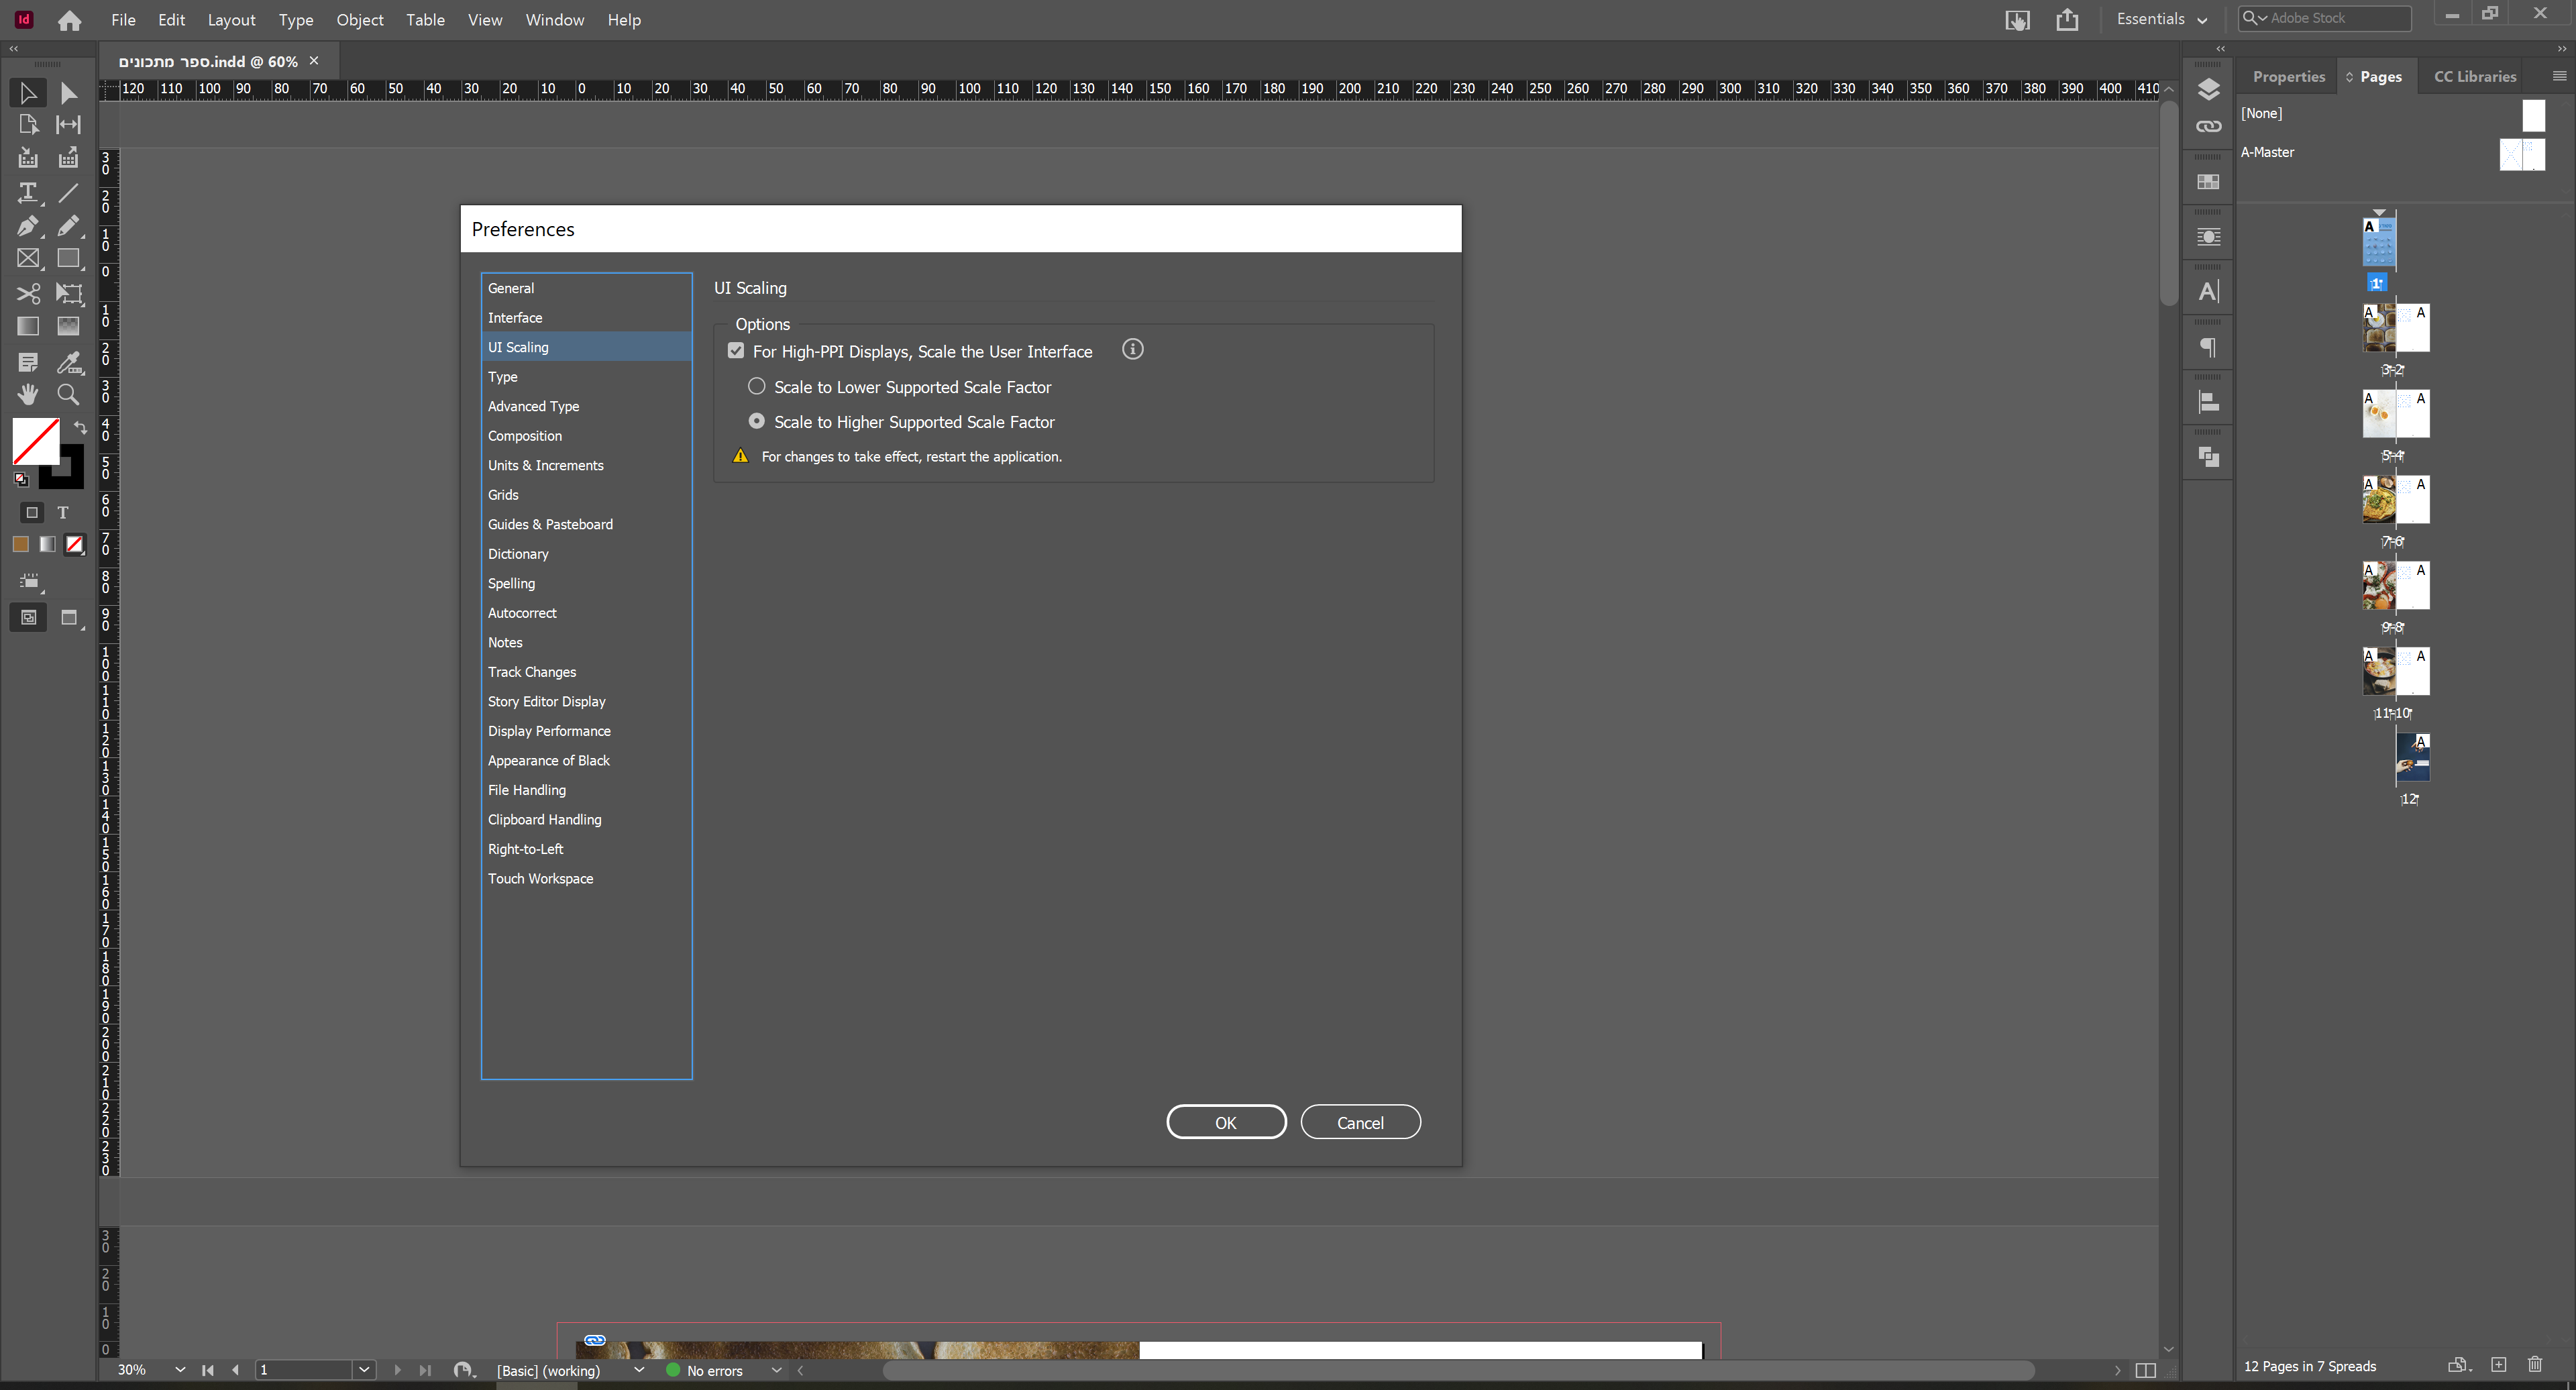Select the Eyedropper tool
This screenshot has width=2576, height=1390.
tap(68, 362)
